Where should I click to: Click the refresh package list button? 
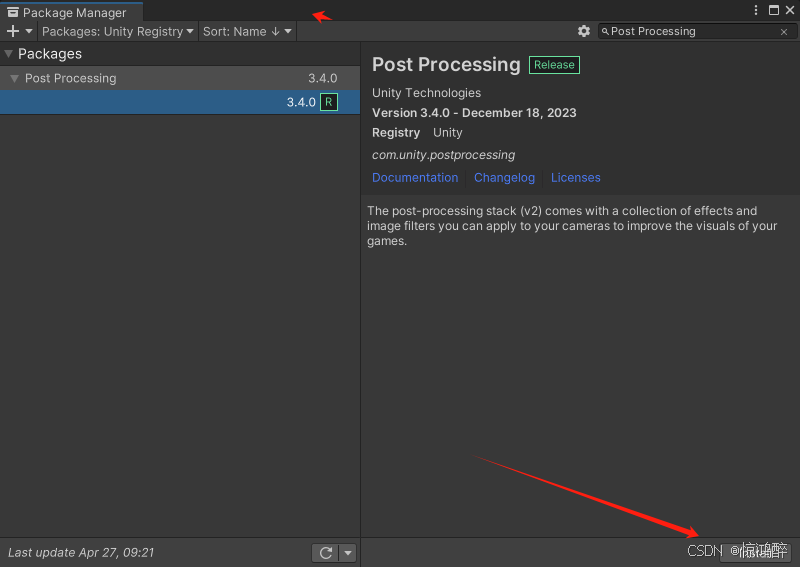point(326,553)
